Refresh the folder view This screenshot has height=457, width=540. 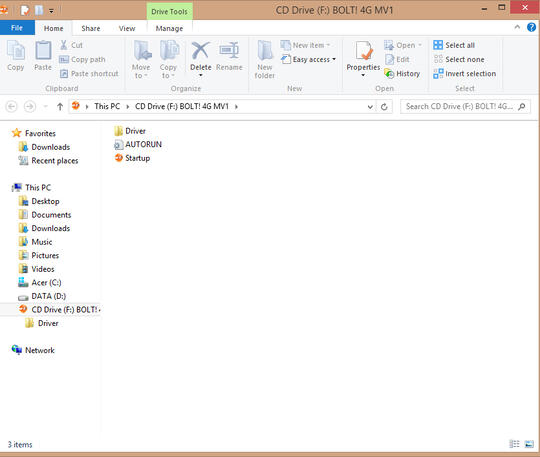tap(384, 107)
